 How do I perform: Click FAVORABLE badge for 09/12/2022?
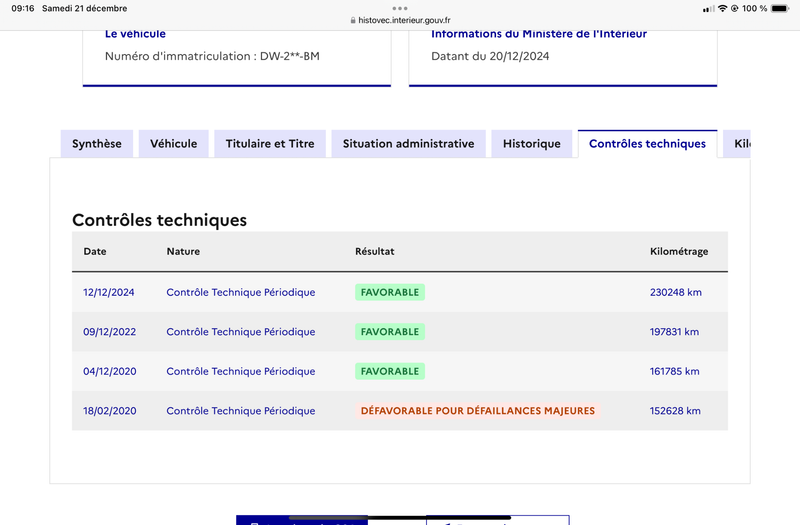coord(390,332)
